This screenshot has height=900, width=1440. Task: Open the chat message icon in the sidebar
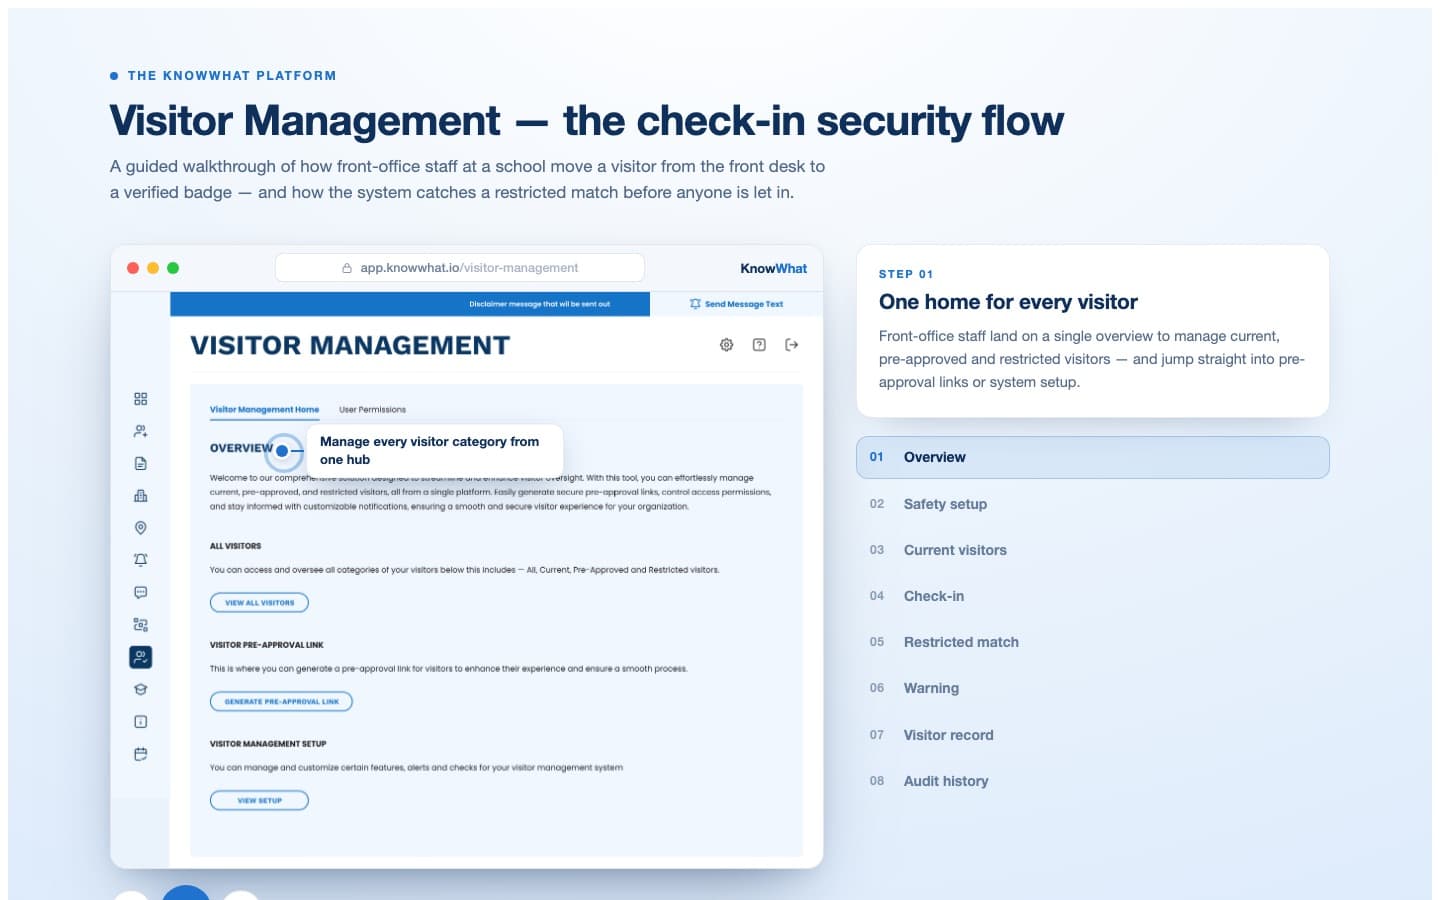140,593
